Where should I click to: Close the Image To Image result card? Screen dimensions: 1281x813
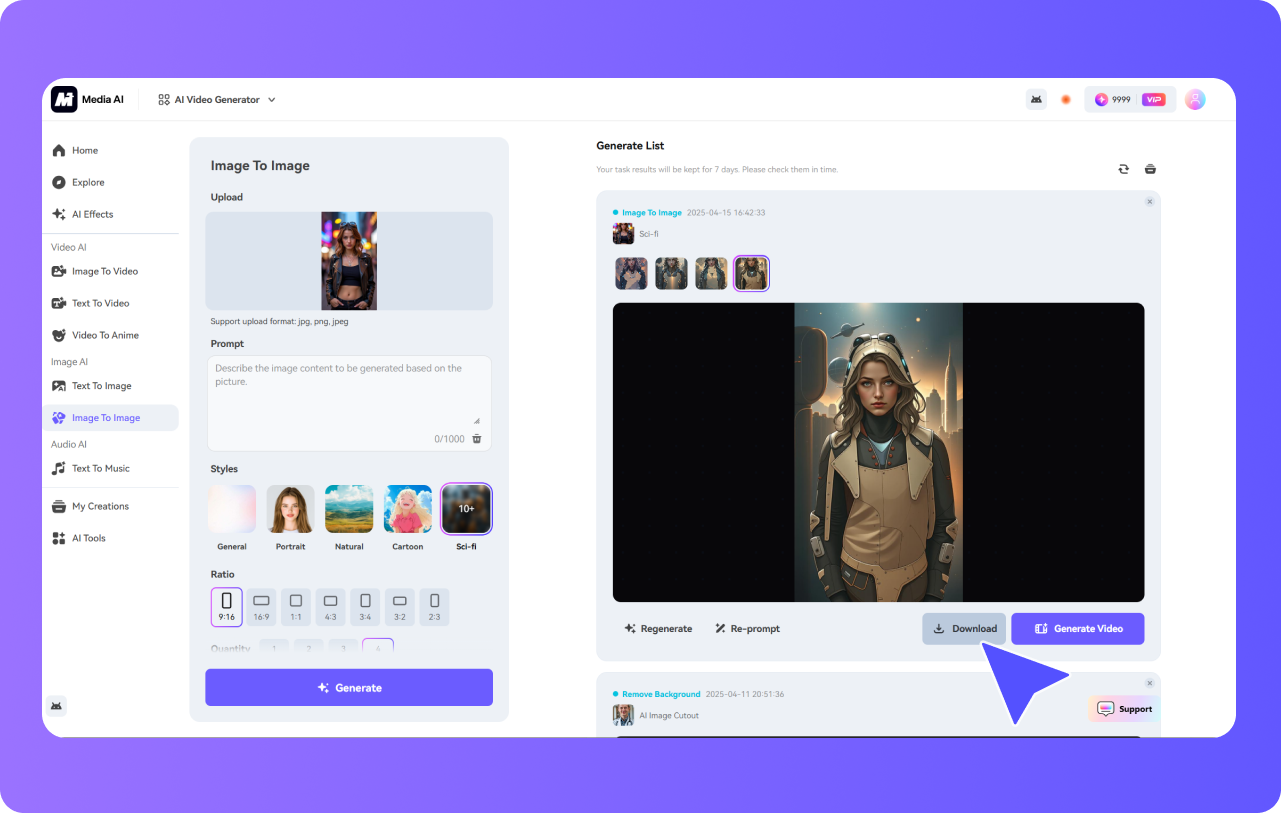click(1149, 202)
